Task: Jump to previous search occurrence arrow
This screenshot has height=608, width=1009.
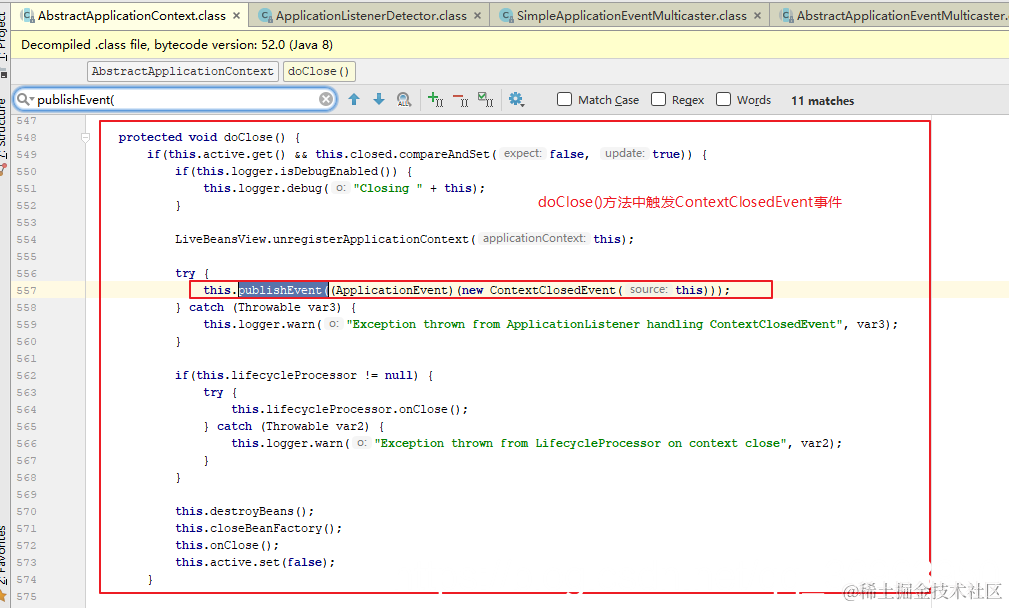Action: click(x=354, y=99)
